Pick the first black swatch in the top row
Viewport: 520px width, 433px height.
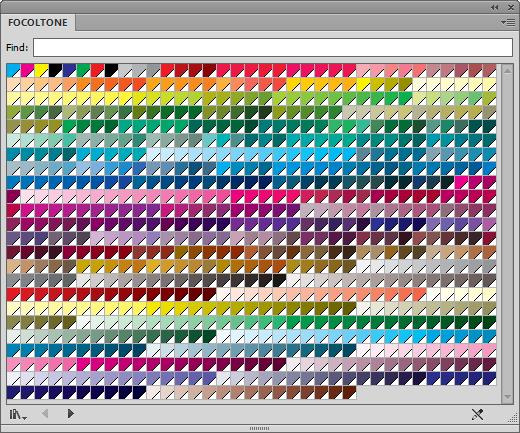pyautogui.click(x=55, y=71)
